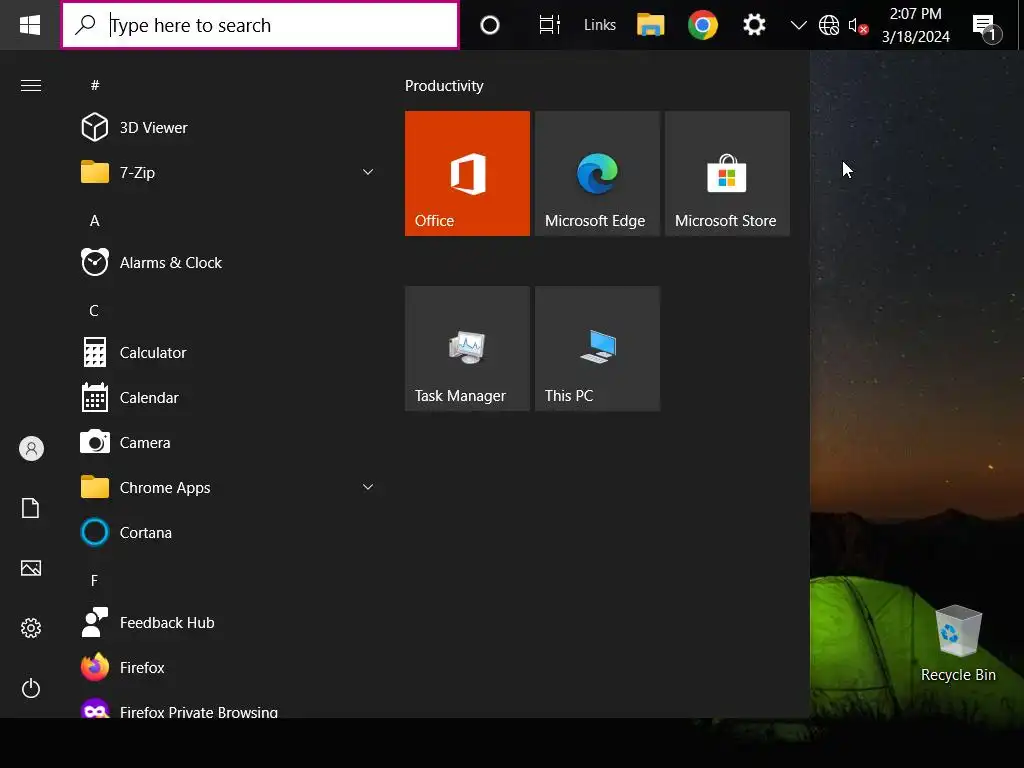Open the Action Center notifications icon

[986, 26]
